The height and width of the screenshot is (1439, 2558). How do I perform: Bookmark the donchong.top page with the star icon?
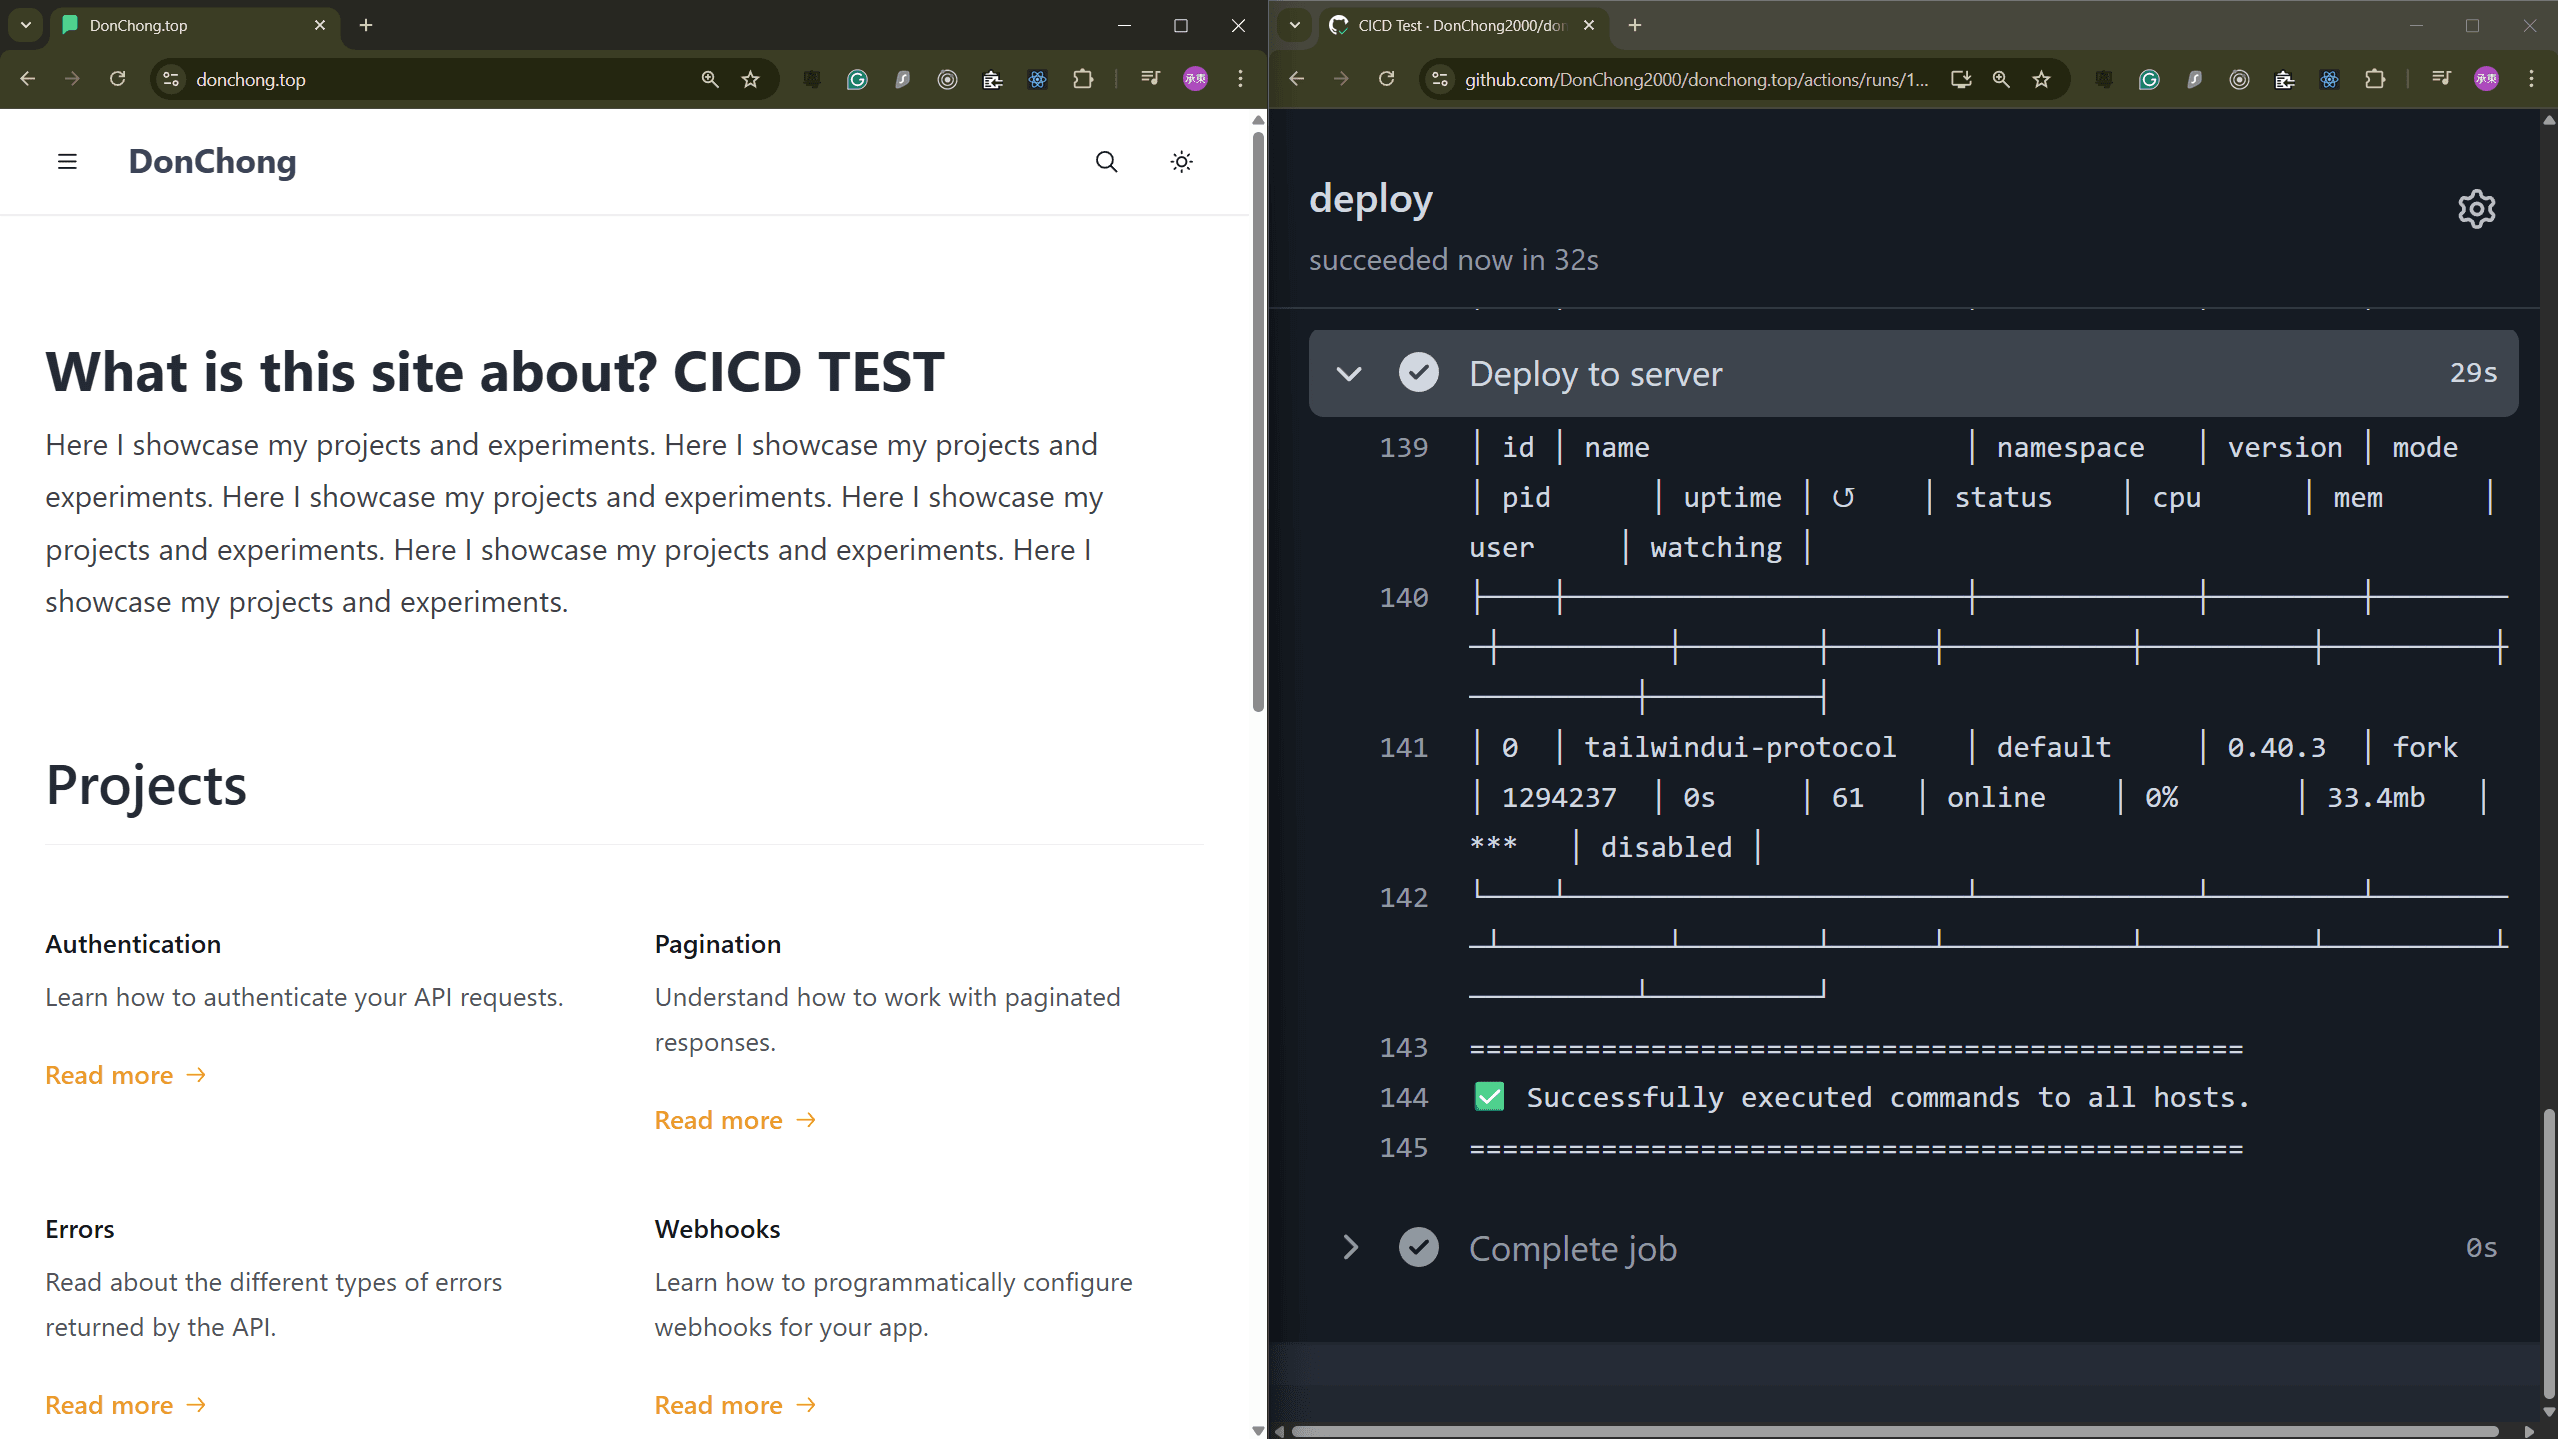point(751,79)
